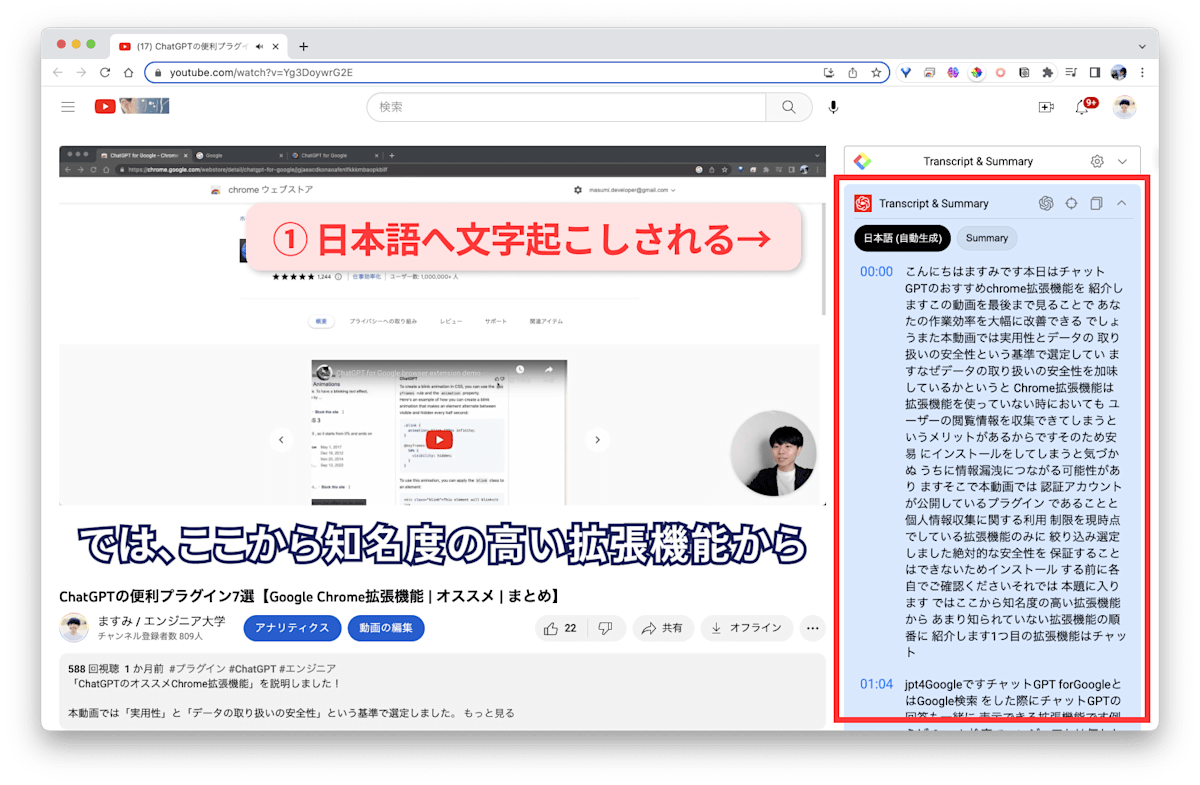Open channel ますみ / エンジニア大学

(x=161, y=620)
